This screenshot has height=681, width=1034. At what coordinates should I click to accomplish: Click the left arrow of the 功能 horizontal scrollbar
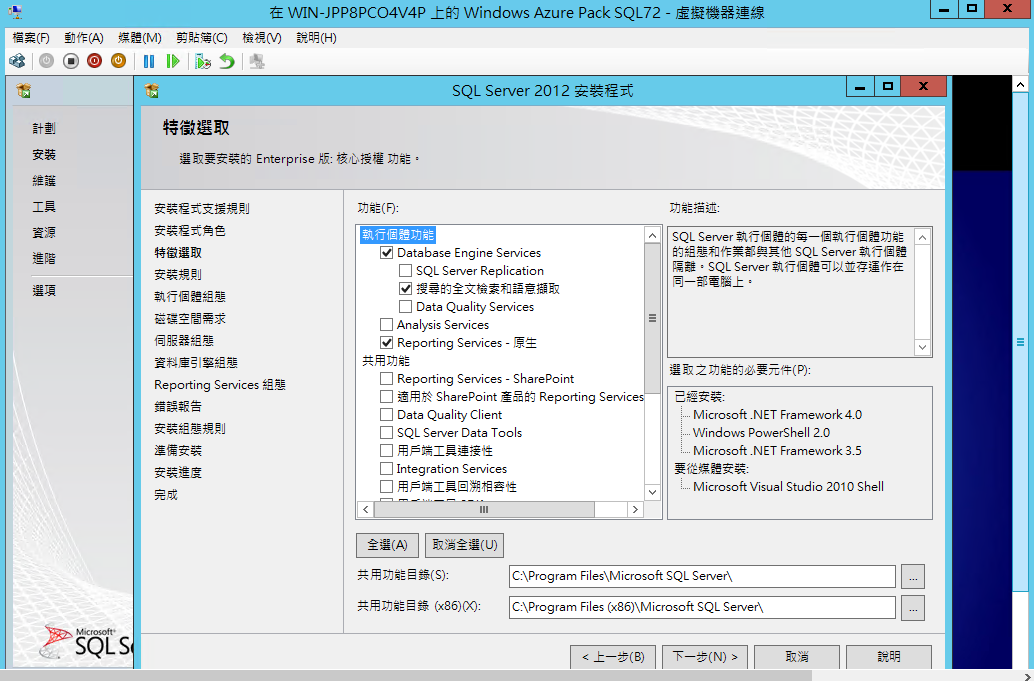(x=366, y=510)
